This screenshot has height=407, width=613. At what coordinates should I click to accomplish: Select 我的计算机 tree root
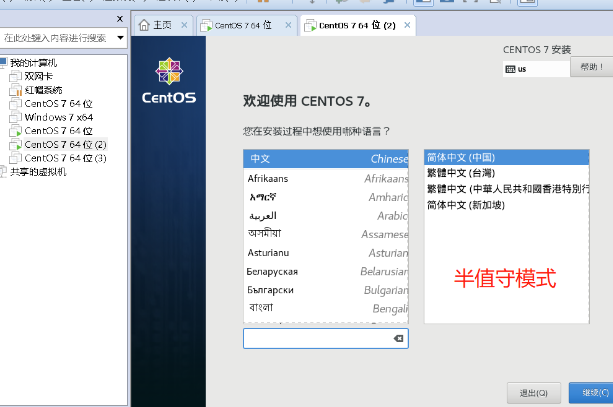(33, 63)
